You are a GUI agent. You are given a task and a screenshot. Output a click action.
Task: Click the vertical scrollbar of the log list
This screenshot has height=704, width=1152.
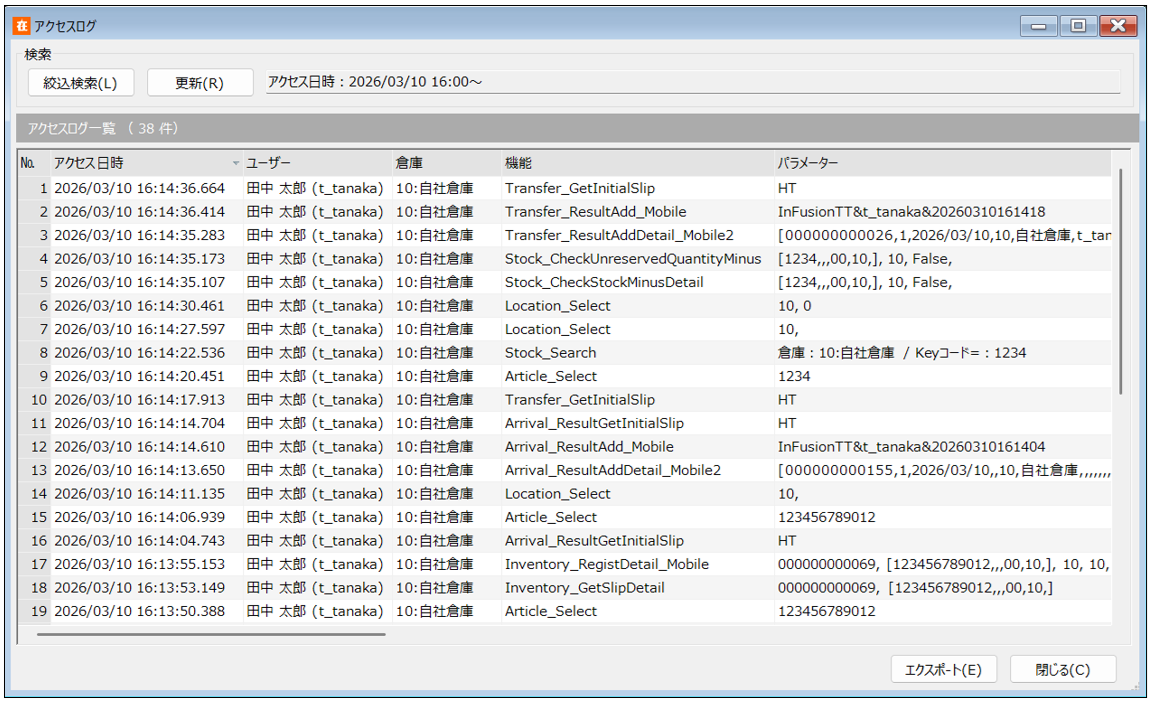click(1120, 282)
